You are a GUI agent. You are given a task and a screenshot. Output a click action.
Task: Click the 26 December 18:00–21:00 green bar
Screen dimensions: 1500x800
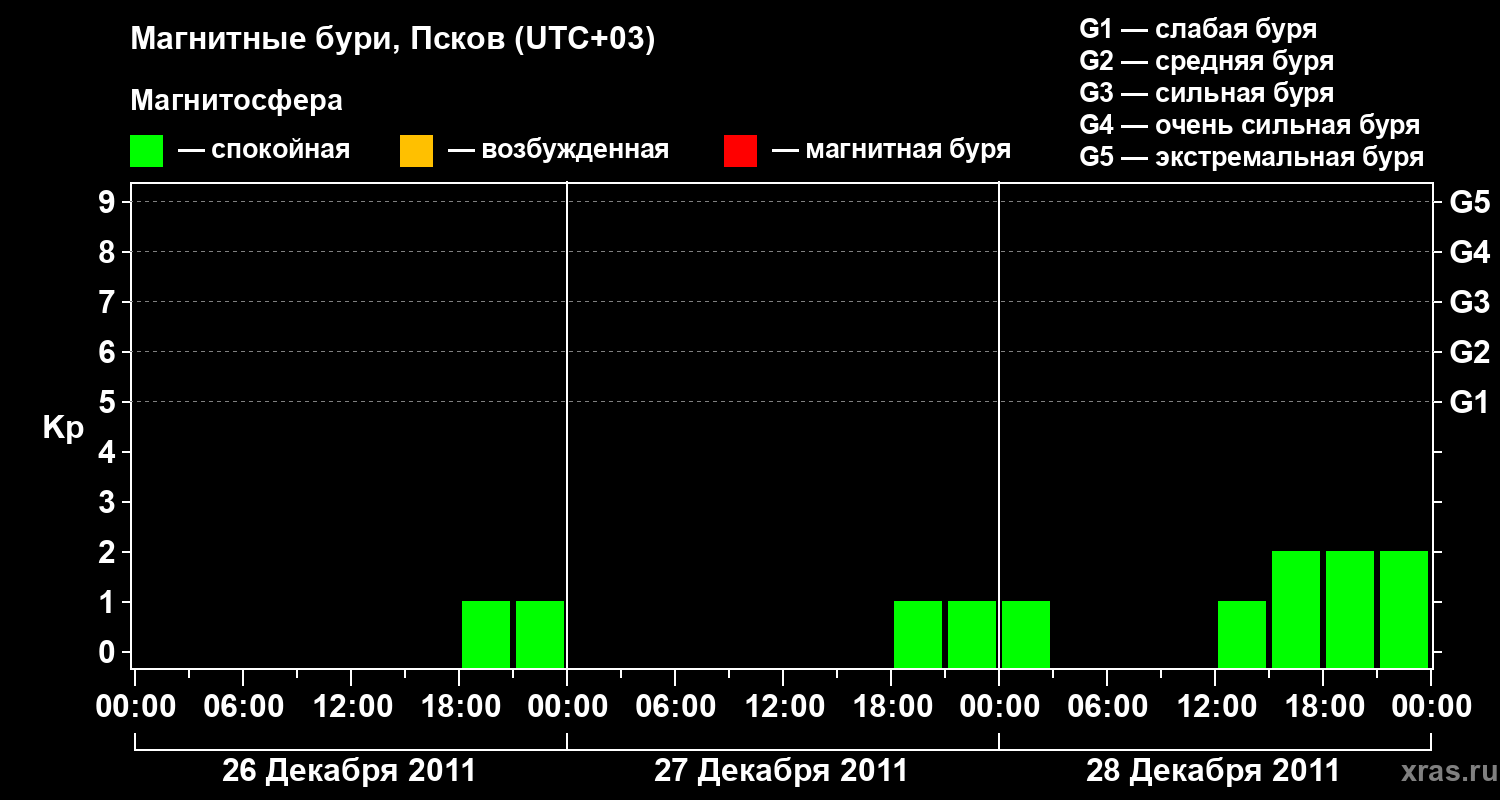click(x=486, y=634)
